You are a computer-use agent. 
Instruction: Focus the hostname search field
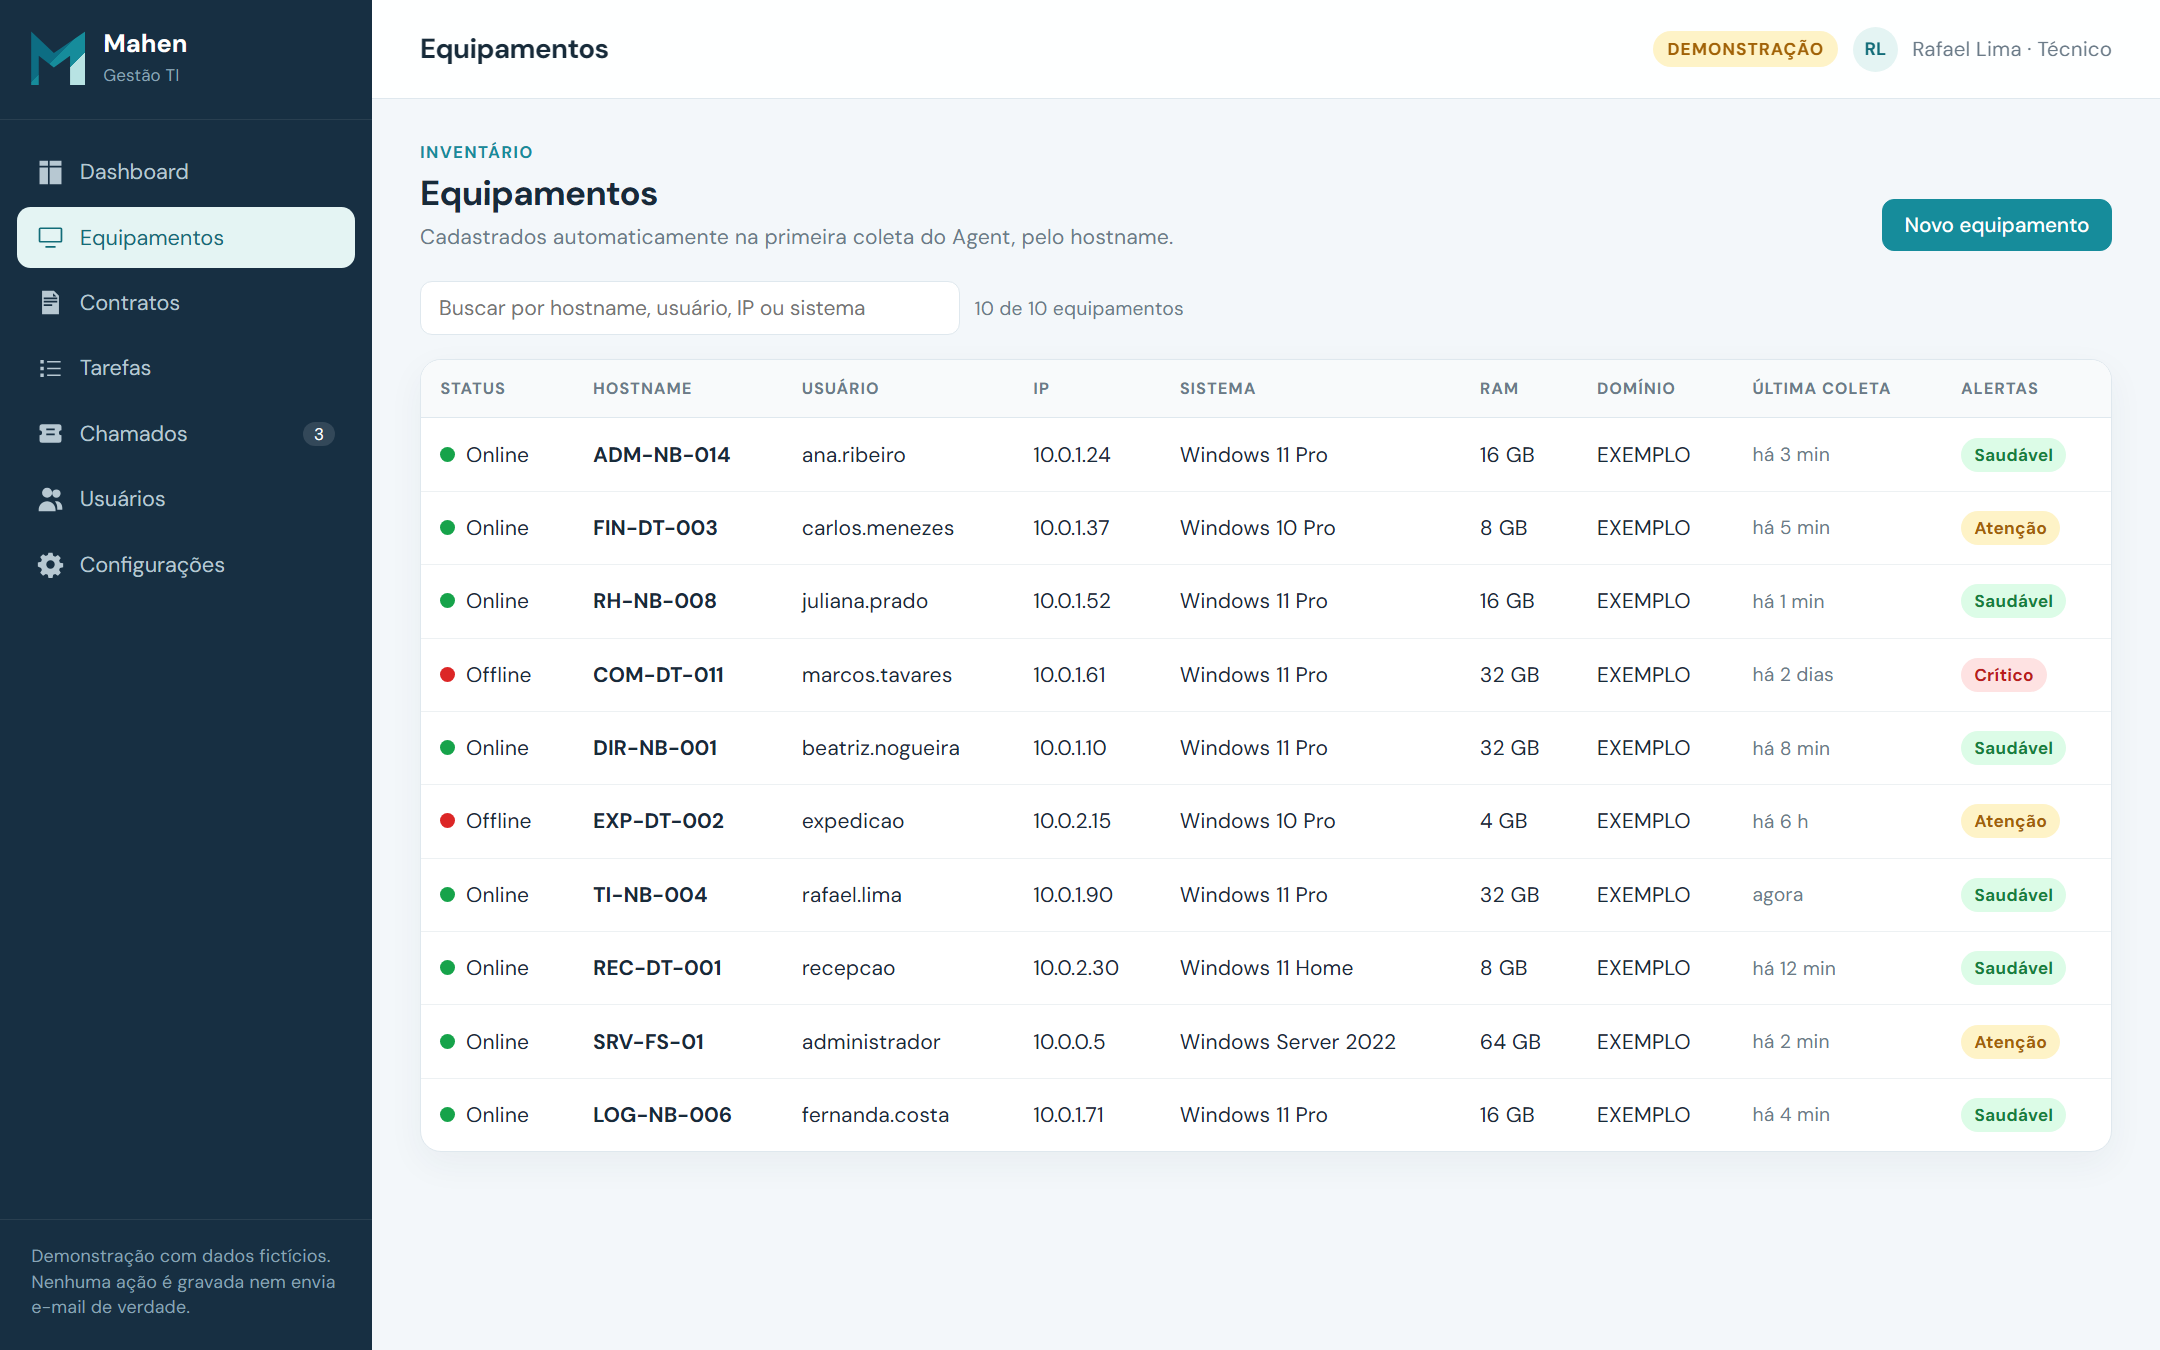(689, 308)
